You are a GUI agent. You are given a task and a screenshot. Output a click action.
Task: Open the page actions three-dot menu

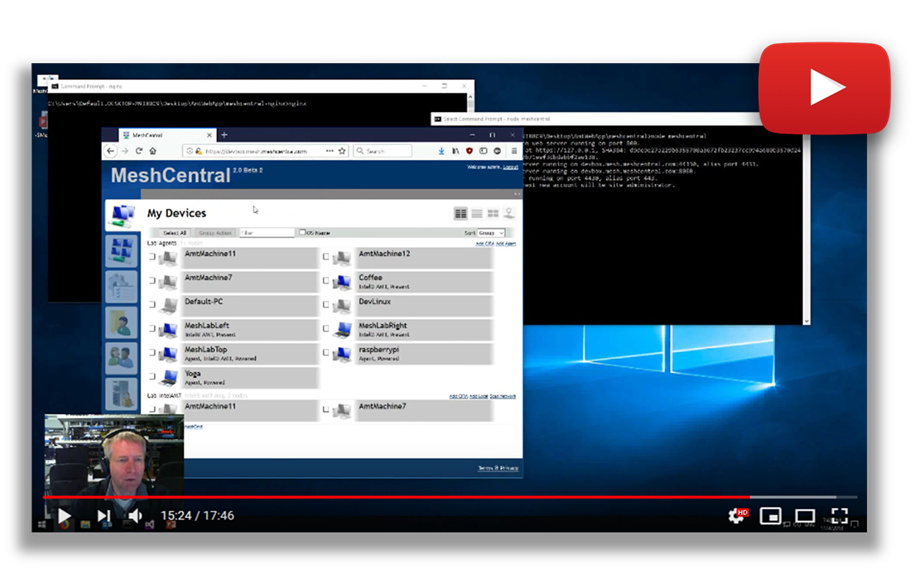[x=330, y=151]
